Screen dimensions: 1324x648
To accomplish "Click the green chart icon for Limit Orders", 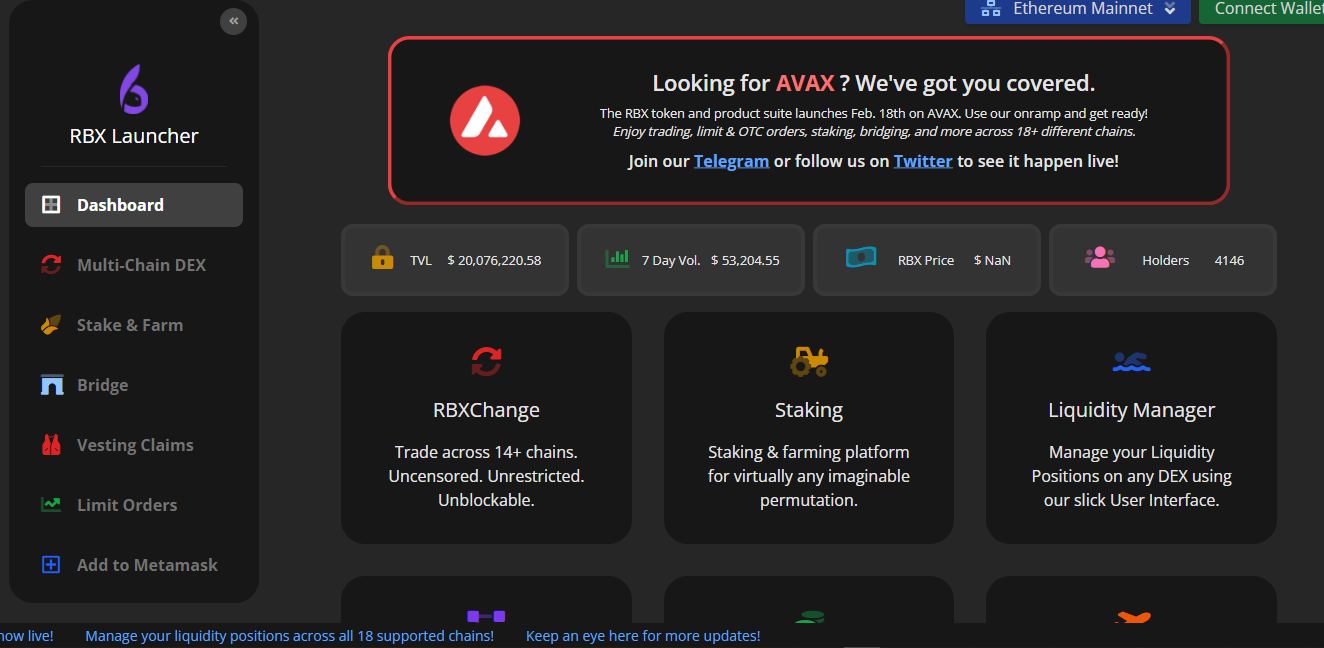I will pyautogui.click(x=51, y=505).
